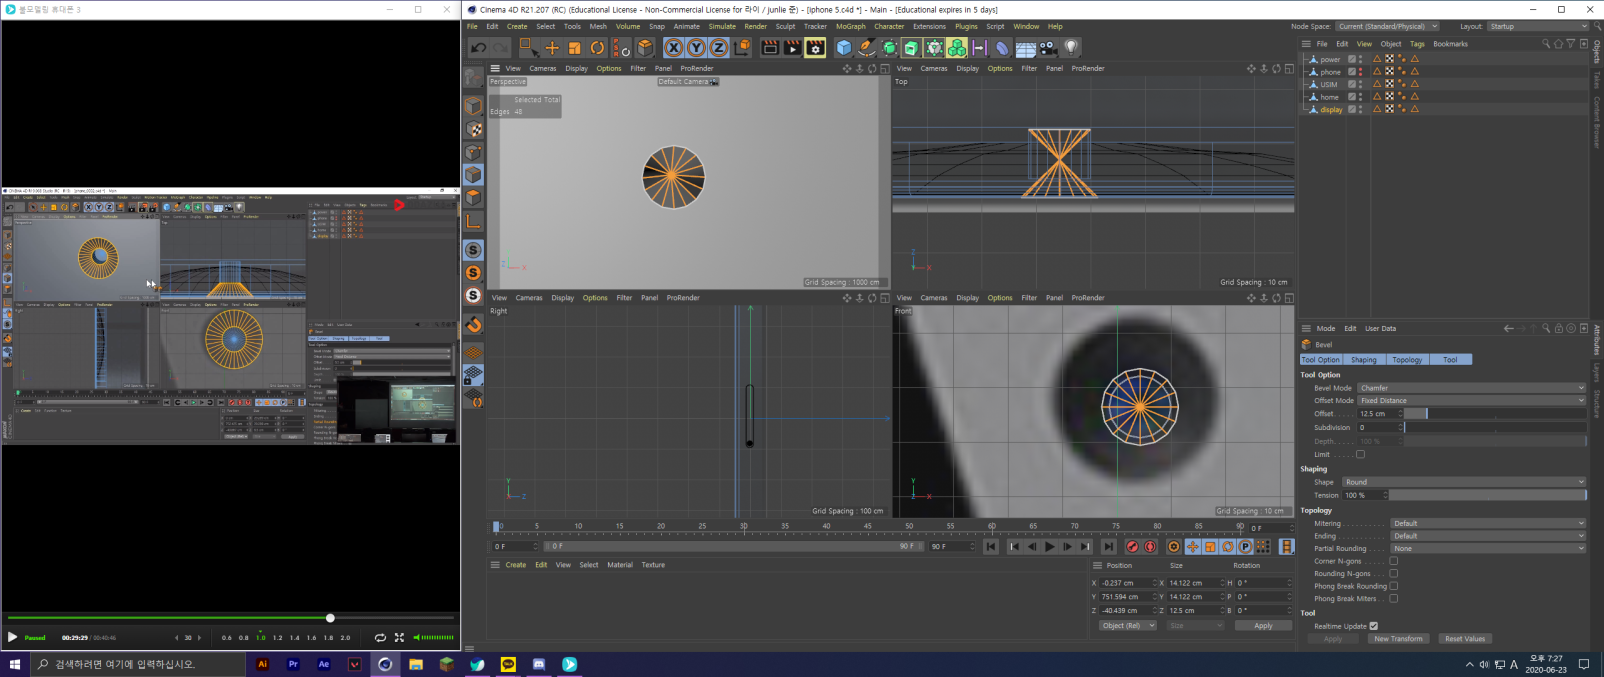Screen dimensions: 1604x677
Task: Open Edit Render Settings icon
Action: point(815,47)
